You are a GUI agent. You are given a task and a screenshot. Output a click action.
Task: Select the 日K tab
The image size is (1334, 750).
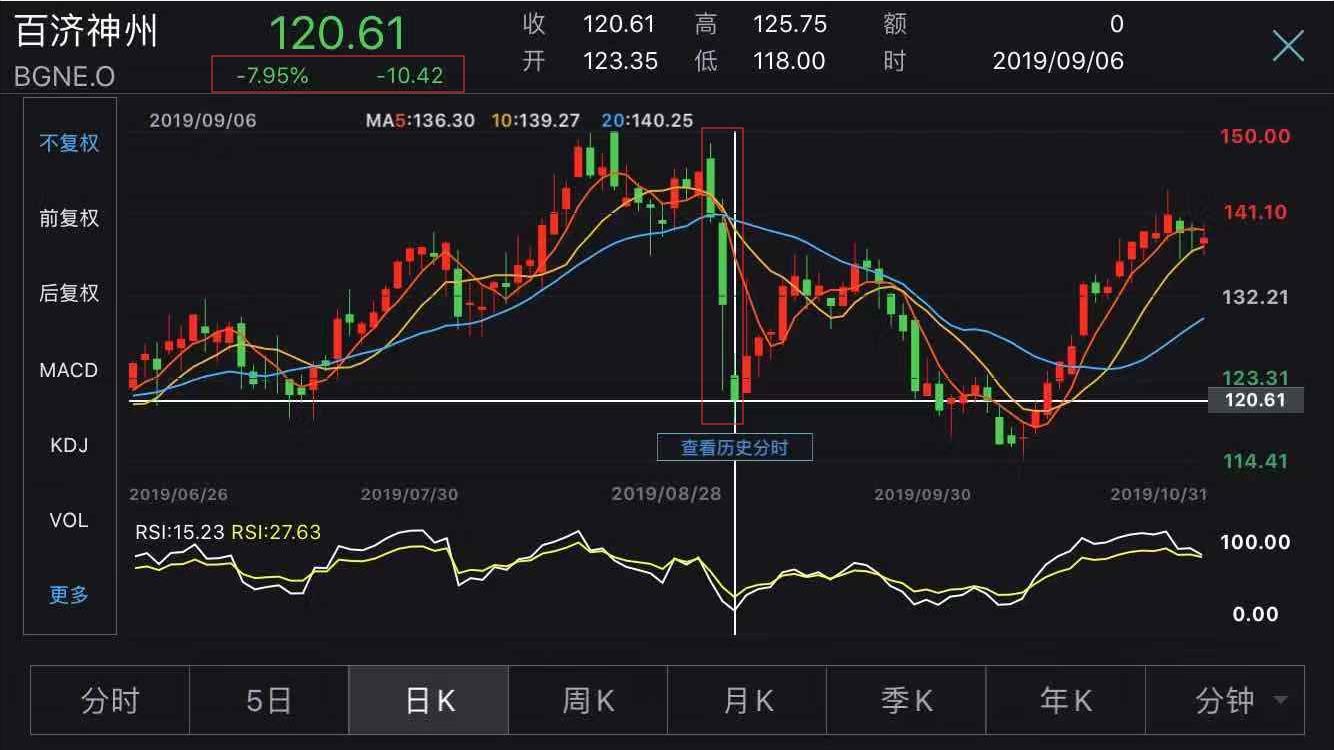pos(429,700)
